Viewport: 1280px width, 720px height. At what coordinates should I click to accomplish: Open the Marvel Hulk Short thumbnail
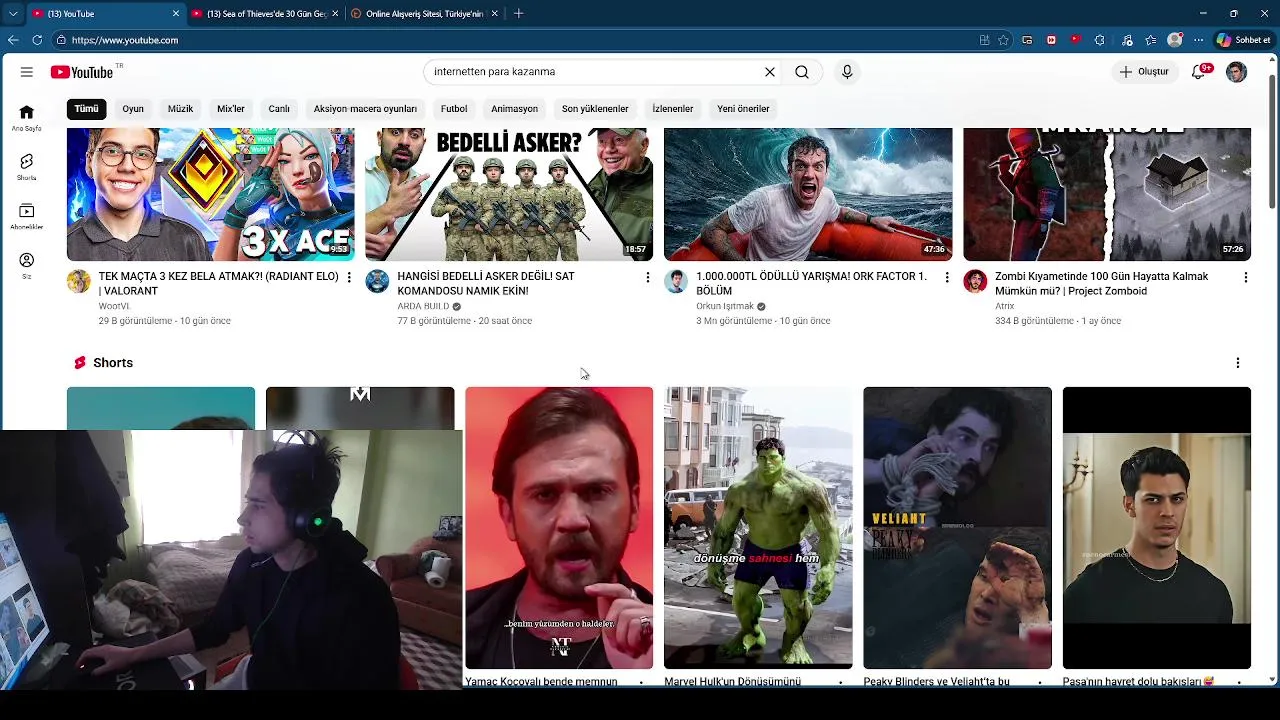point(758,528)
